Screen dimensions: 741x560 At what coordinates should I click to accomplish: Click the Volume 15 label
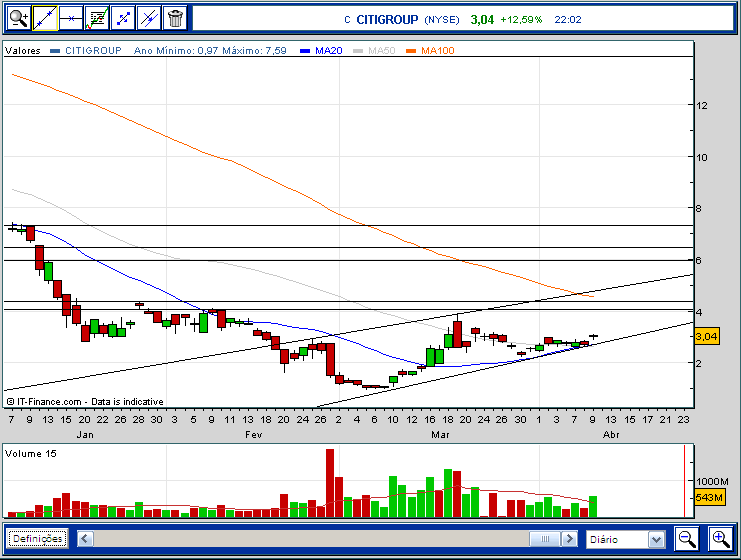31,454
